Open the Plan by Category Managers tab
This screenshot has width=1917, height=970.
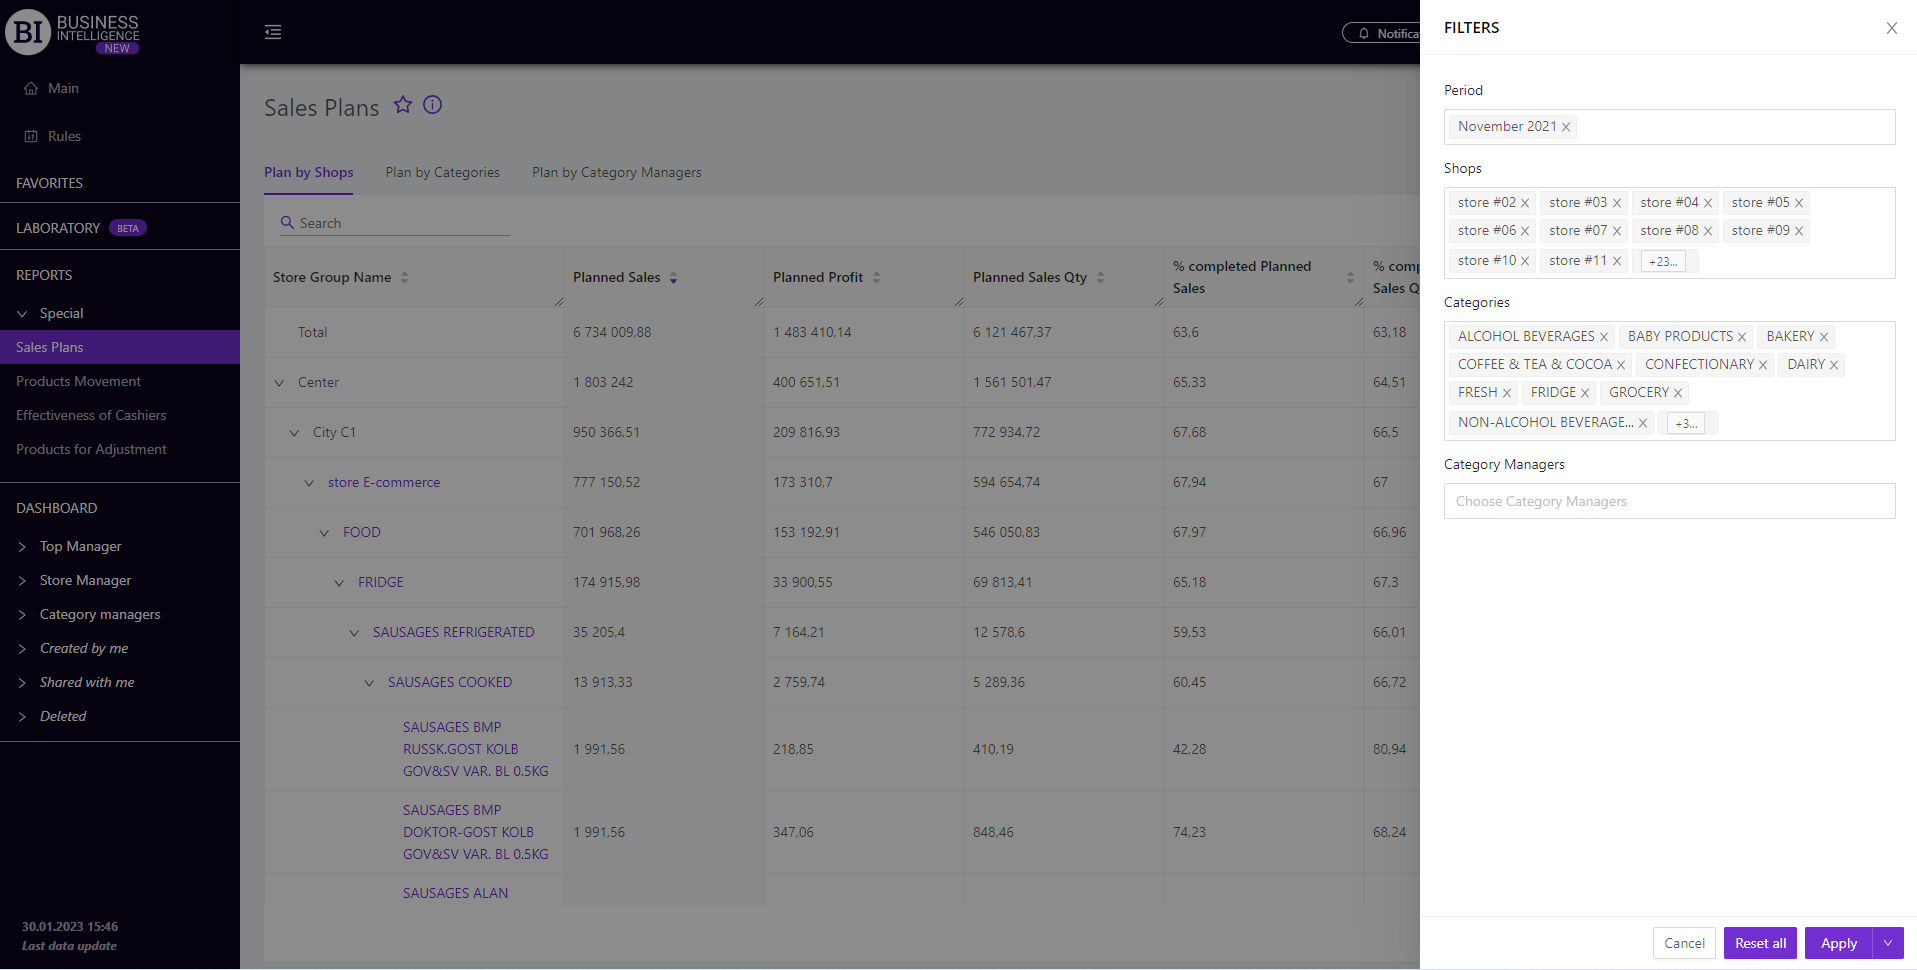(616, 172)
